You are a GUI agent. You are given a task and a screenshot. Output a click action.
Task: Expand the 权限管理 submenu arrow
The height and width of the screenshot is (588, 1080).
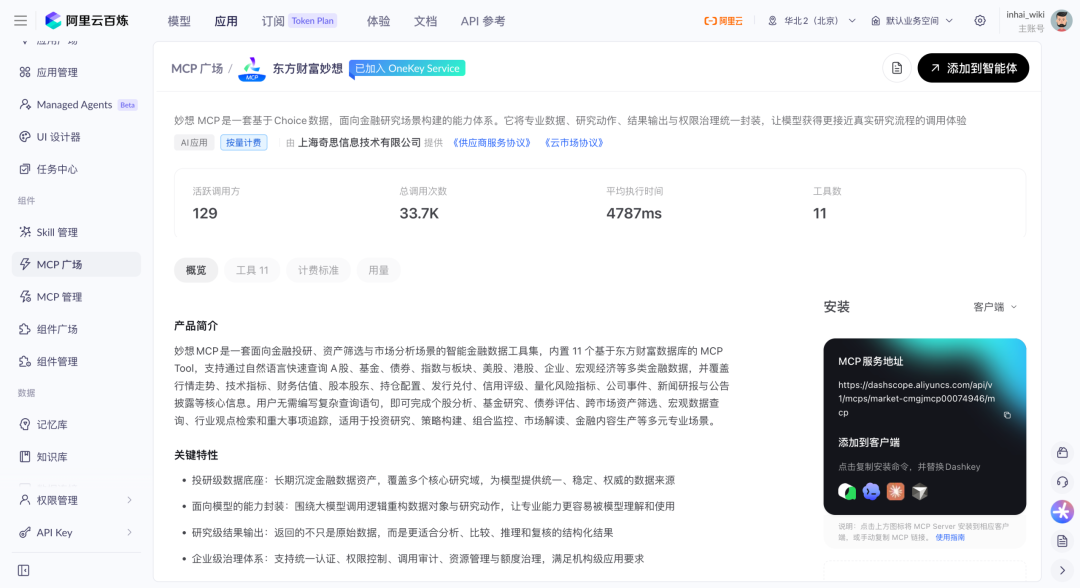pos(129,500)
